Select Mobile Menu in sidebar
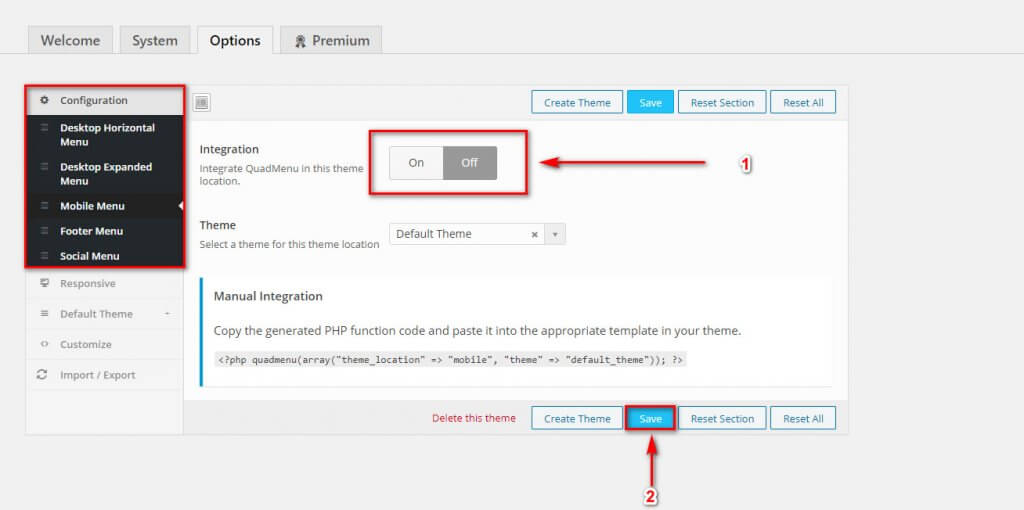Viewport: 1024px width, 510px height. pyautogui.click(x=104, y=206)
